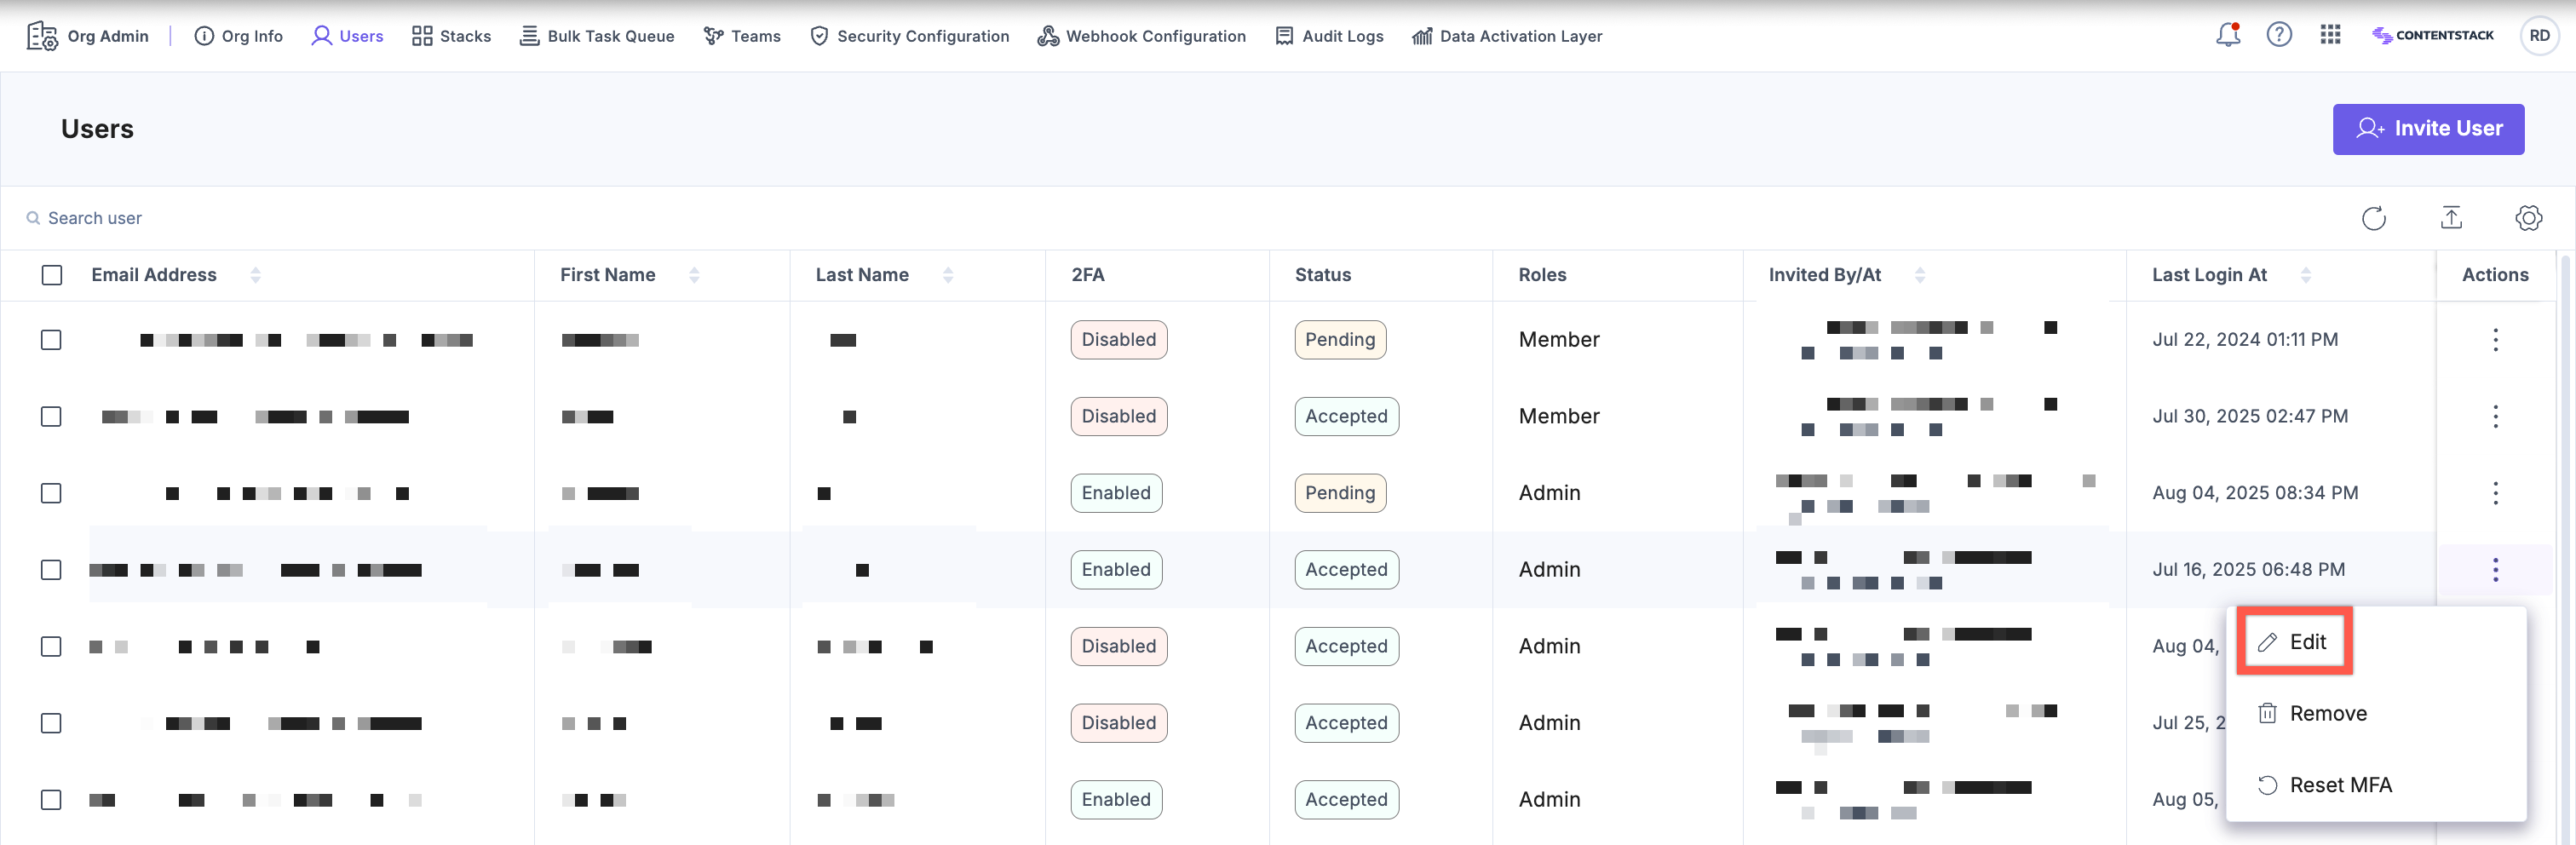2576x845 pixels.
Task: Go to Audit Logs page
Action: pos(1329,36)
